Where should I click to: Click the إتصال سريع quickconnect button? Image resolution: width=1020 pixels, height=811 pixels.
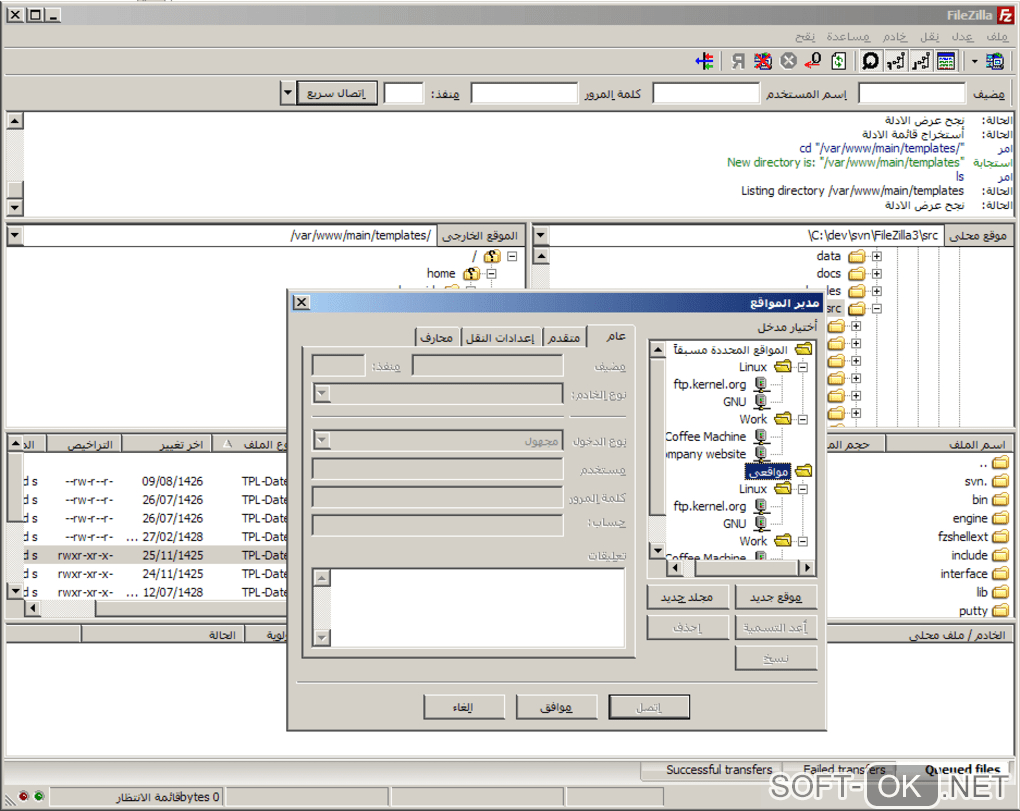tap(336, 94)
